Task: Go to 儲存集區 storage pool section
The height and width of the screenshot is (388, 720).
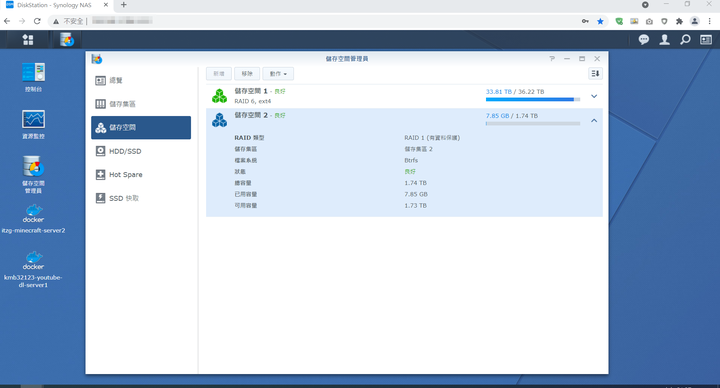Action: (x=141, y=104)
